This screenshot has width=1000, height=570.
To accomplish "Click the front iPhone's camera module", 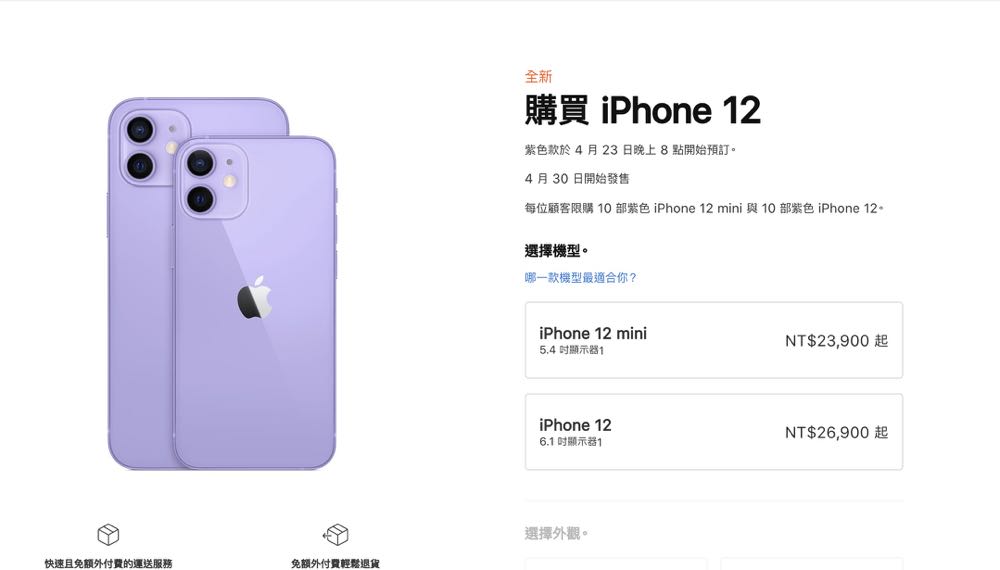I will (x=212, y=181).
